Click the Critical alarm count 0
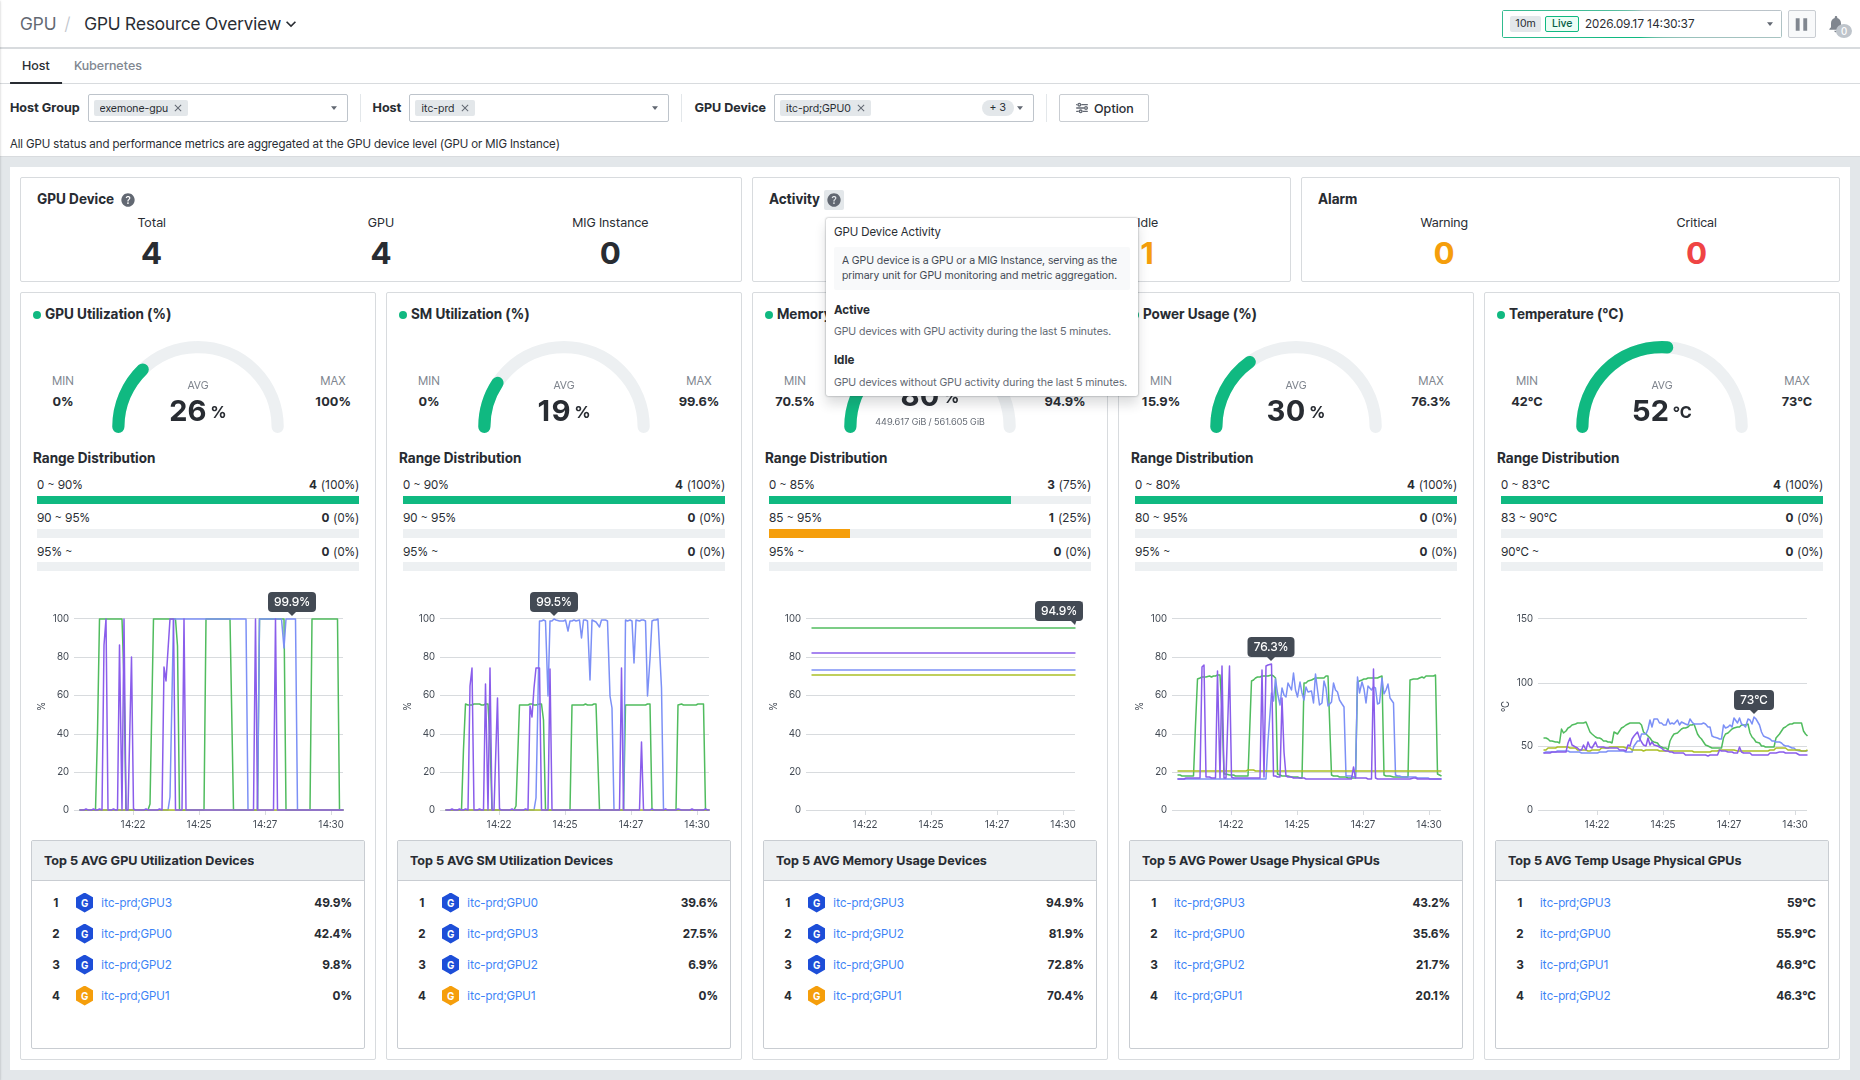The width and height of the screenshot is (1860, 1080). click(x=1696, y=253)
